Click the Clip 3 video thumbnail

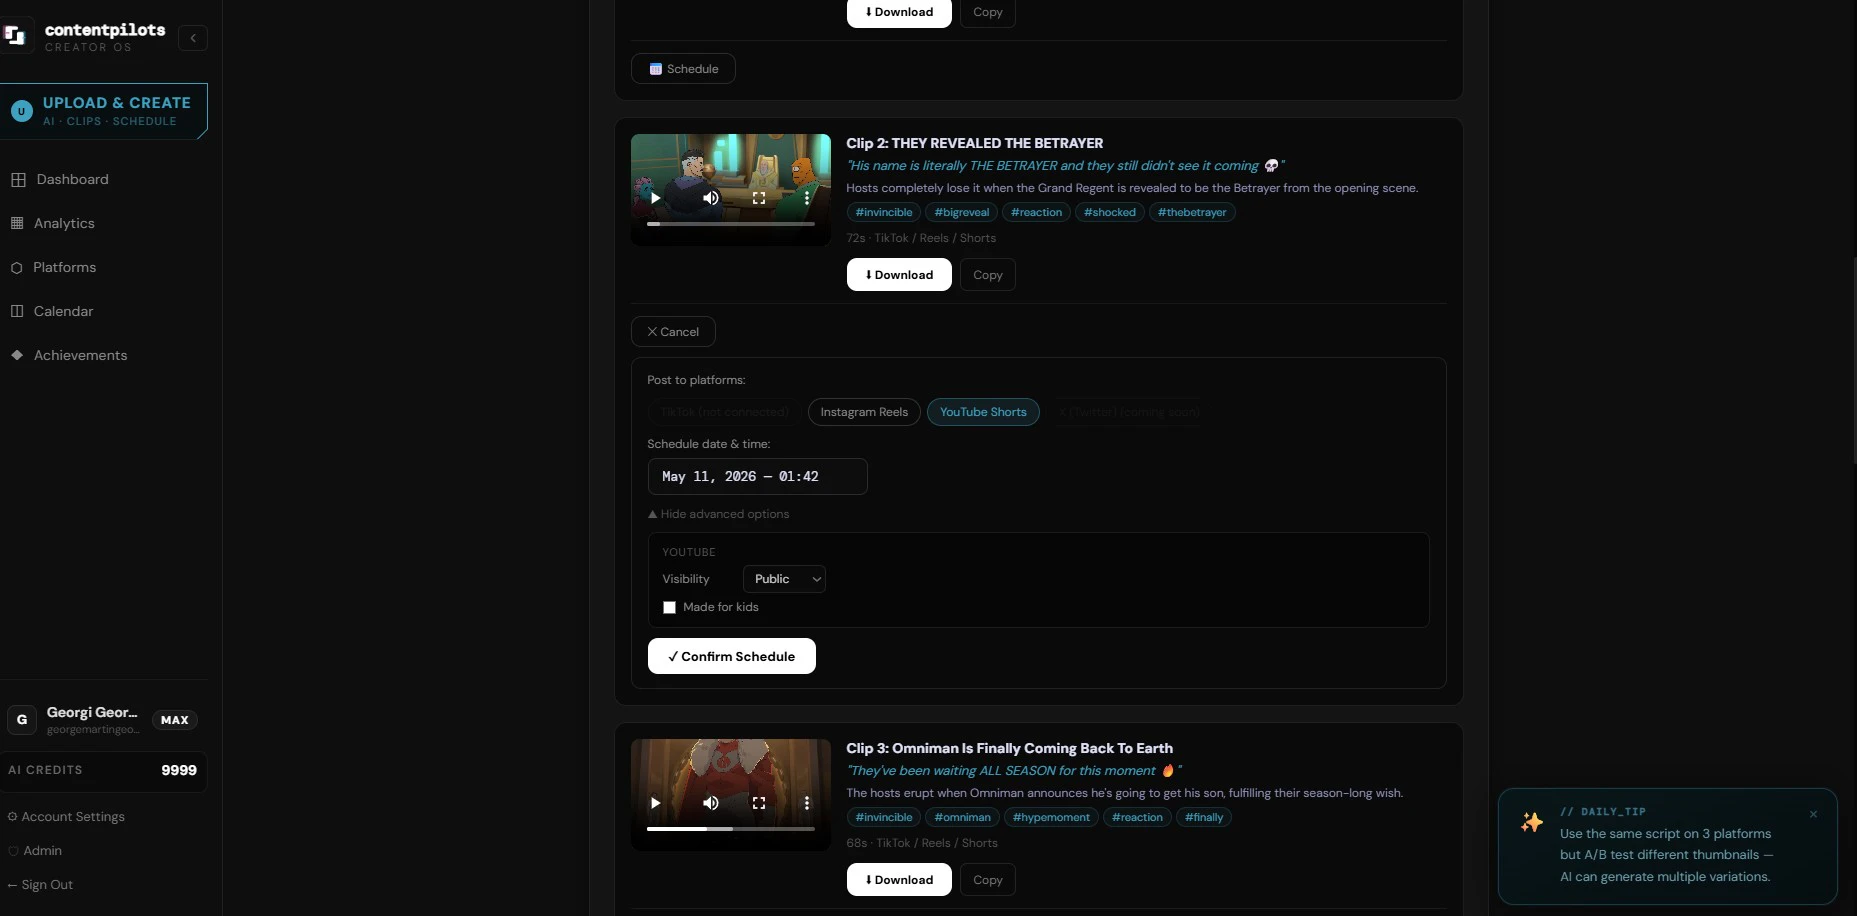pyautogui.click(x=731, y=795)
